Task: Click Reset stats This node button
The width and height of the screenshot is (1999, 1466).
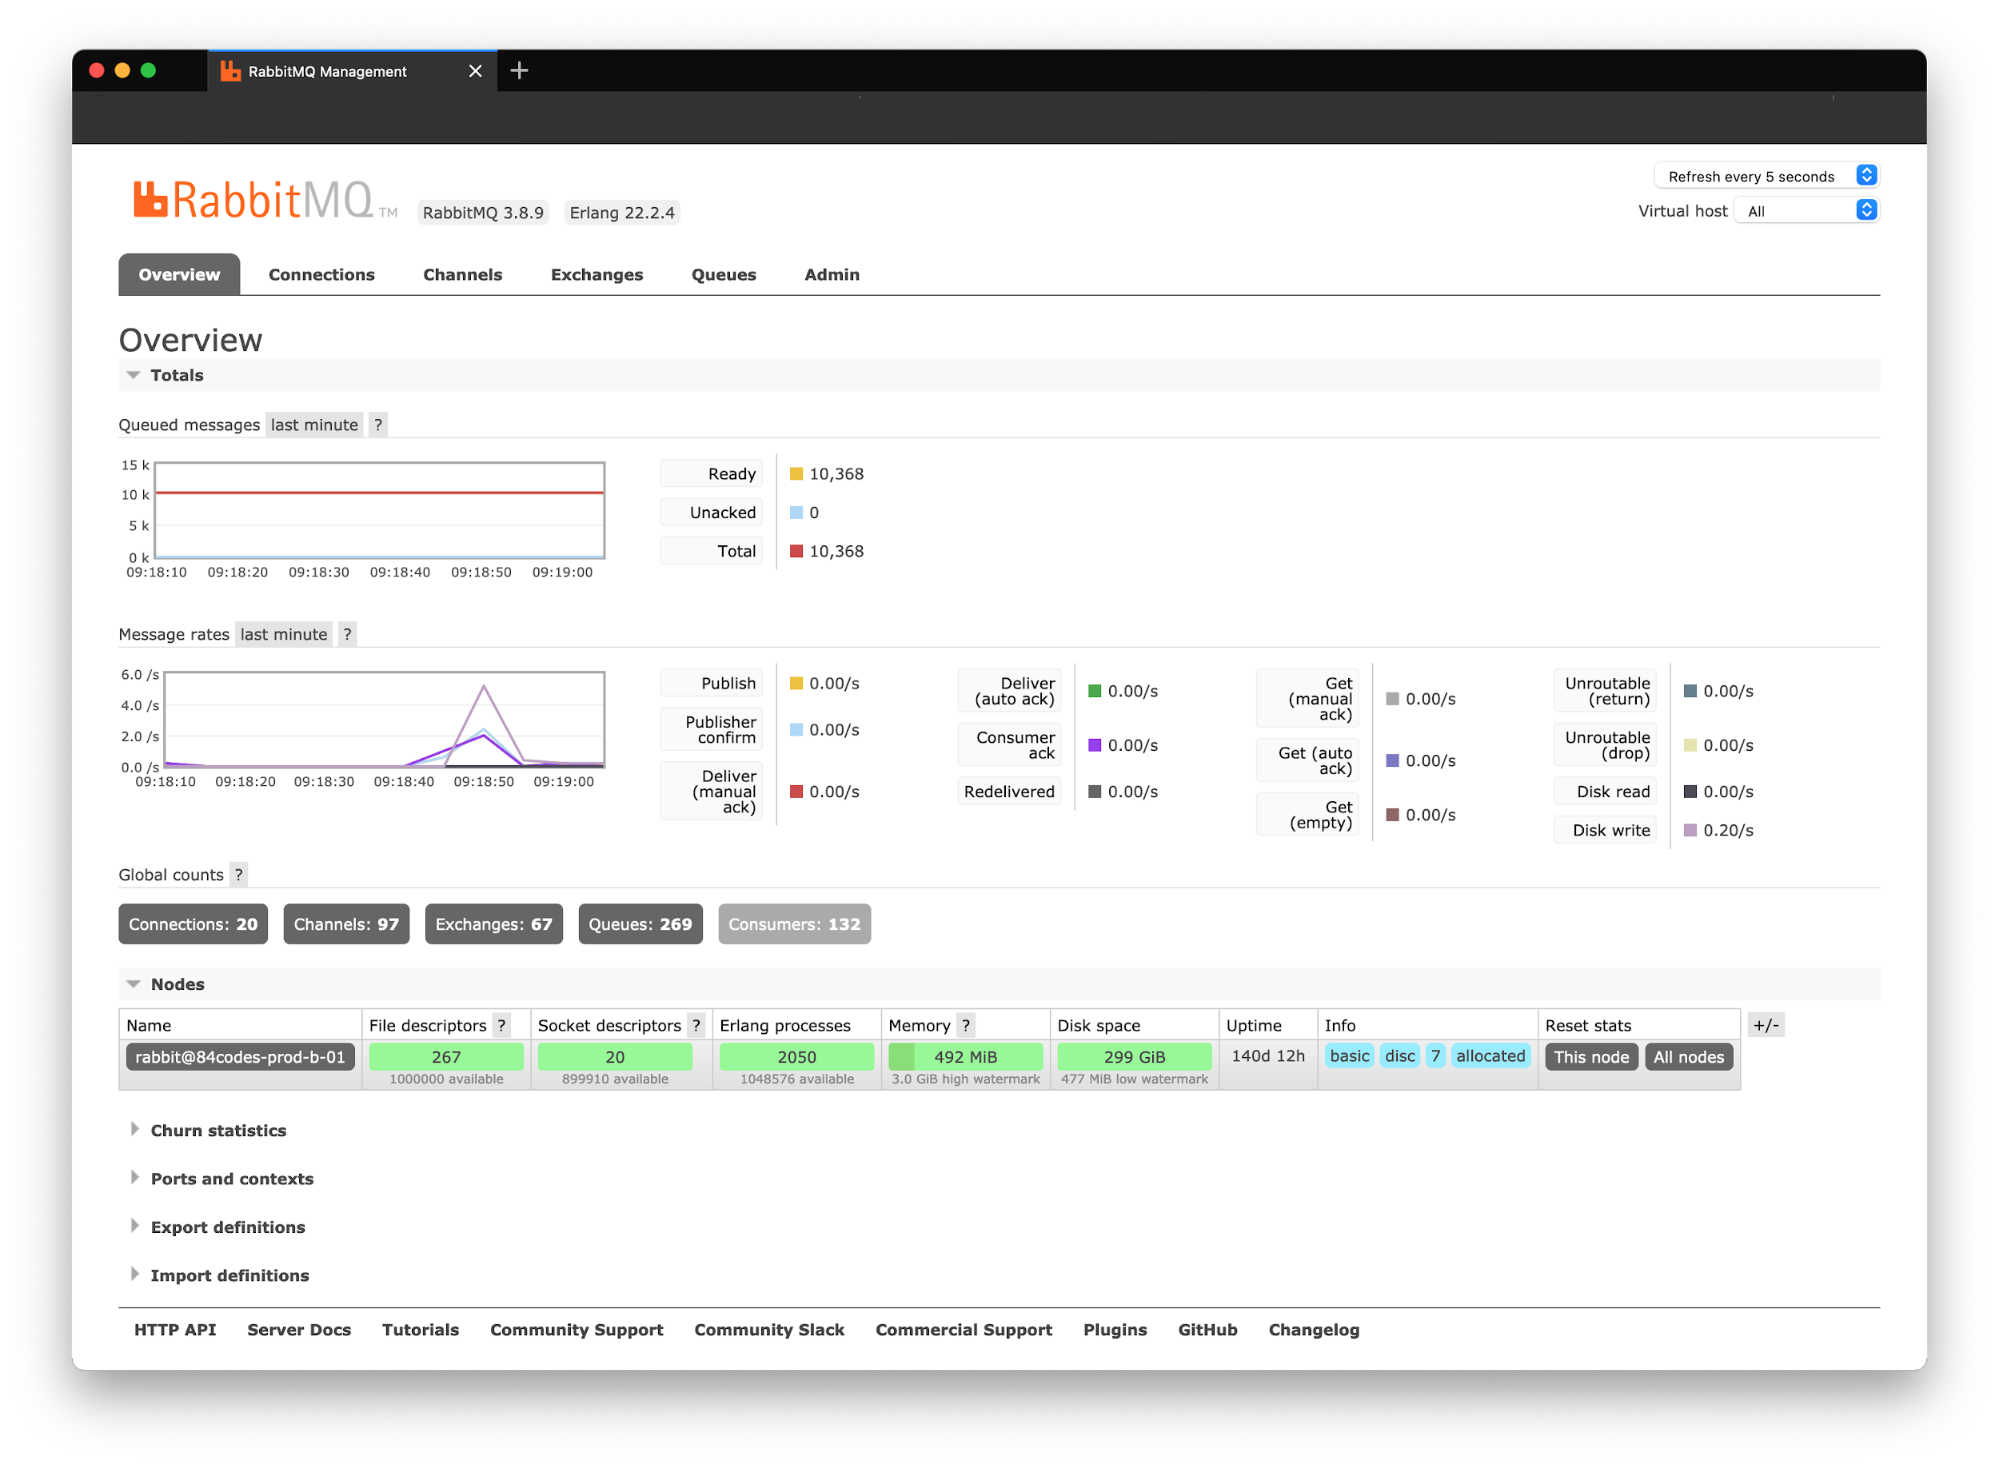Action: (x=1590, y=1057)
